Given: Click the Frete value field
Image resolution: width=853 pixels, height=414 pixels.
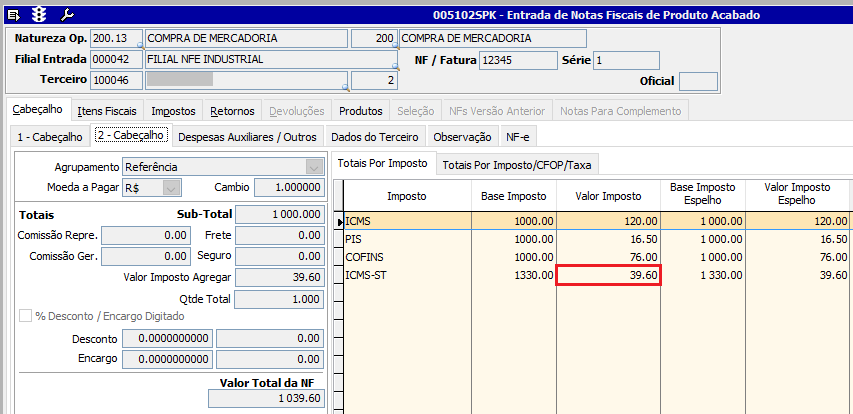Looking at the screenshot, I should (280, 236).
